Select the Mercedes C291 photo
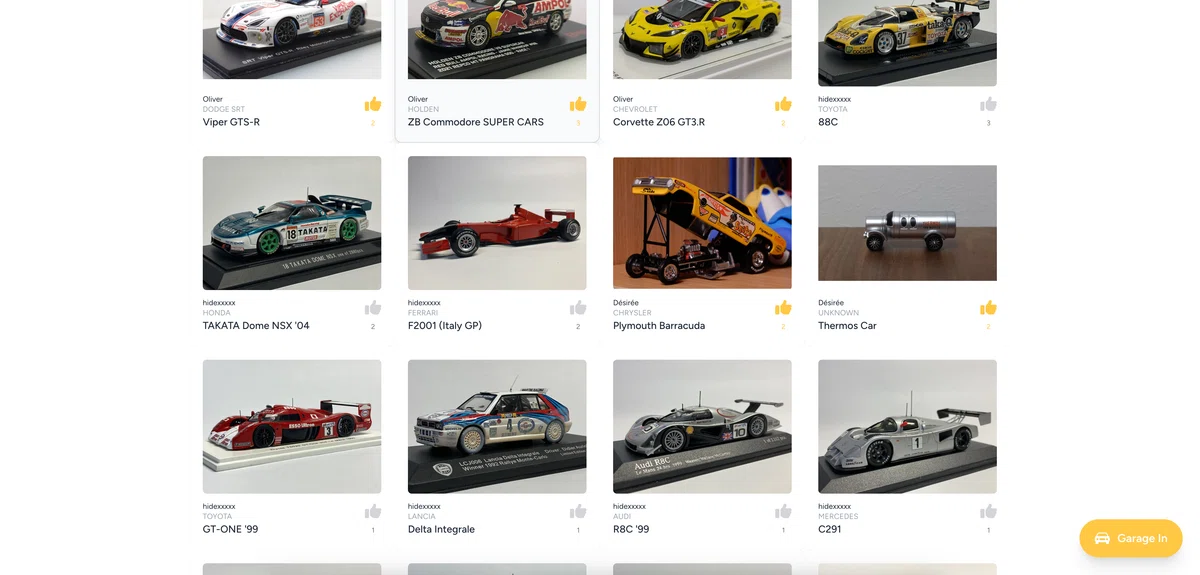Screen dimensions: 1200x575 907,427
